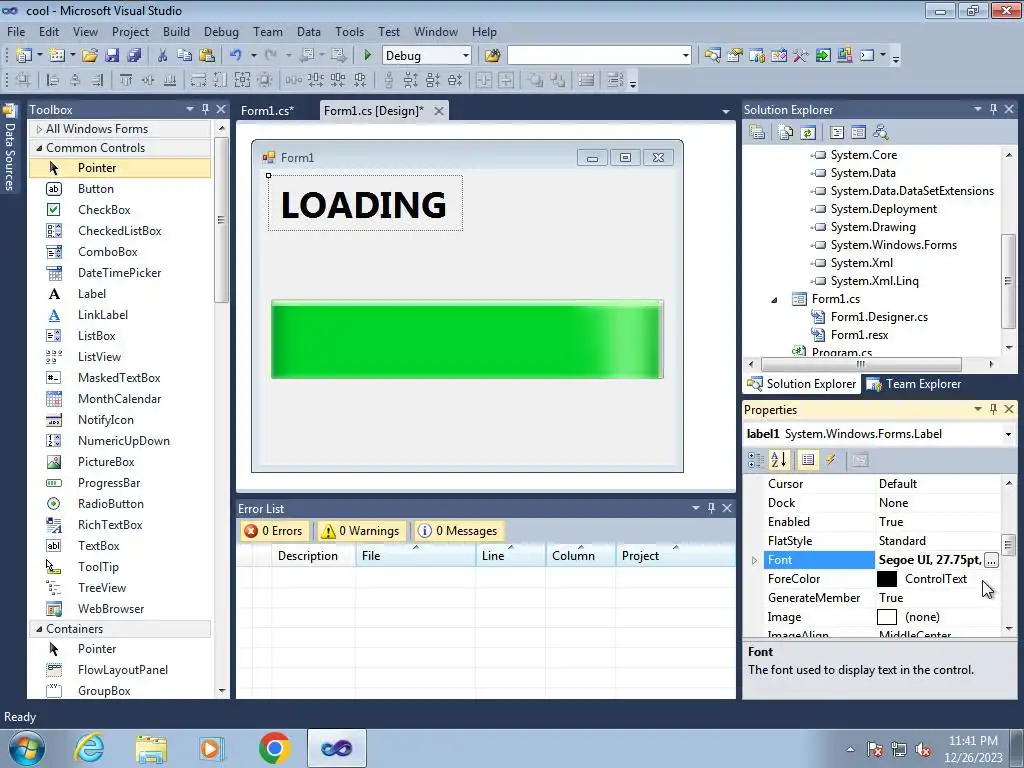This screenshot has width=1024, height=768.
Task: Select the Button control in Toolbox
Action: [96, 189]
